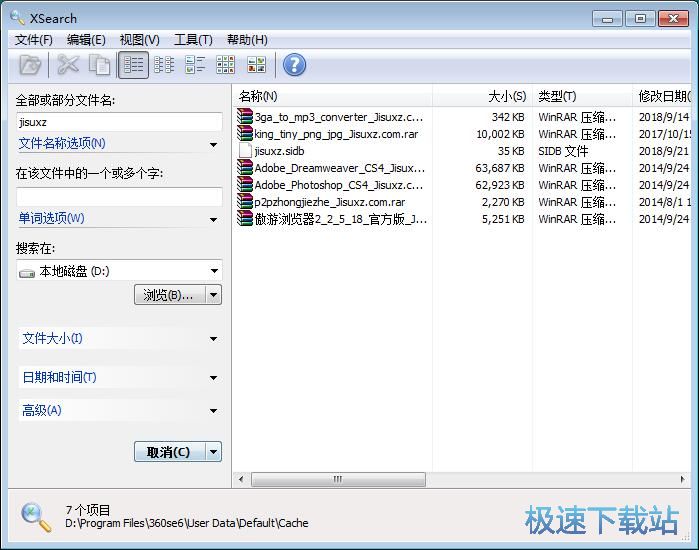Image resolution: width=699 pixels, height=550 pixels.
Task: Select file 3ga_to_mp3_converter_Jisuxz.c...
Action: [339, 117]
